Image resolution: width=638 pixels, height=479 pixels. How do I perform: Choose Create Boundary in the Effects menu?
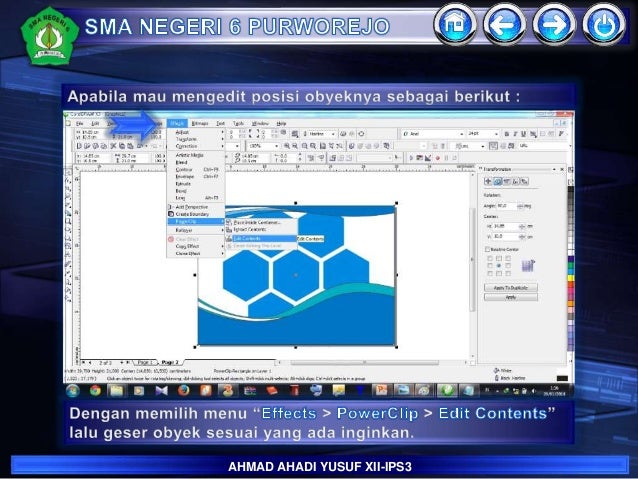point(196,214)
